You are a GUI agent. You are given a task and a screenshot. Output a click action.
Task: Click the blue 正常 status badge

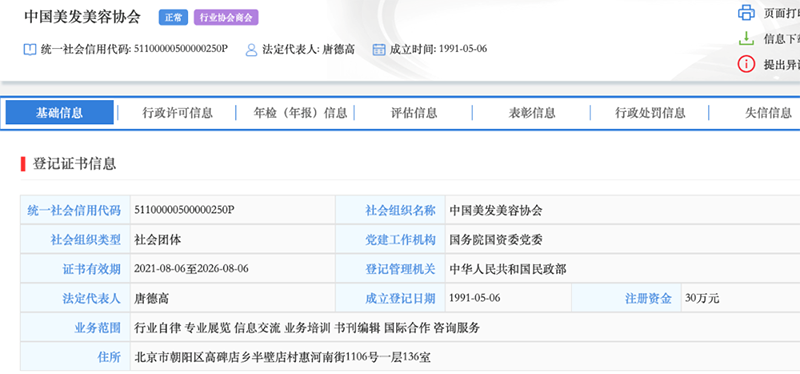click(173, 18)
